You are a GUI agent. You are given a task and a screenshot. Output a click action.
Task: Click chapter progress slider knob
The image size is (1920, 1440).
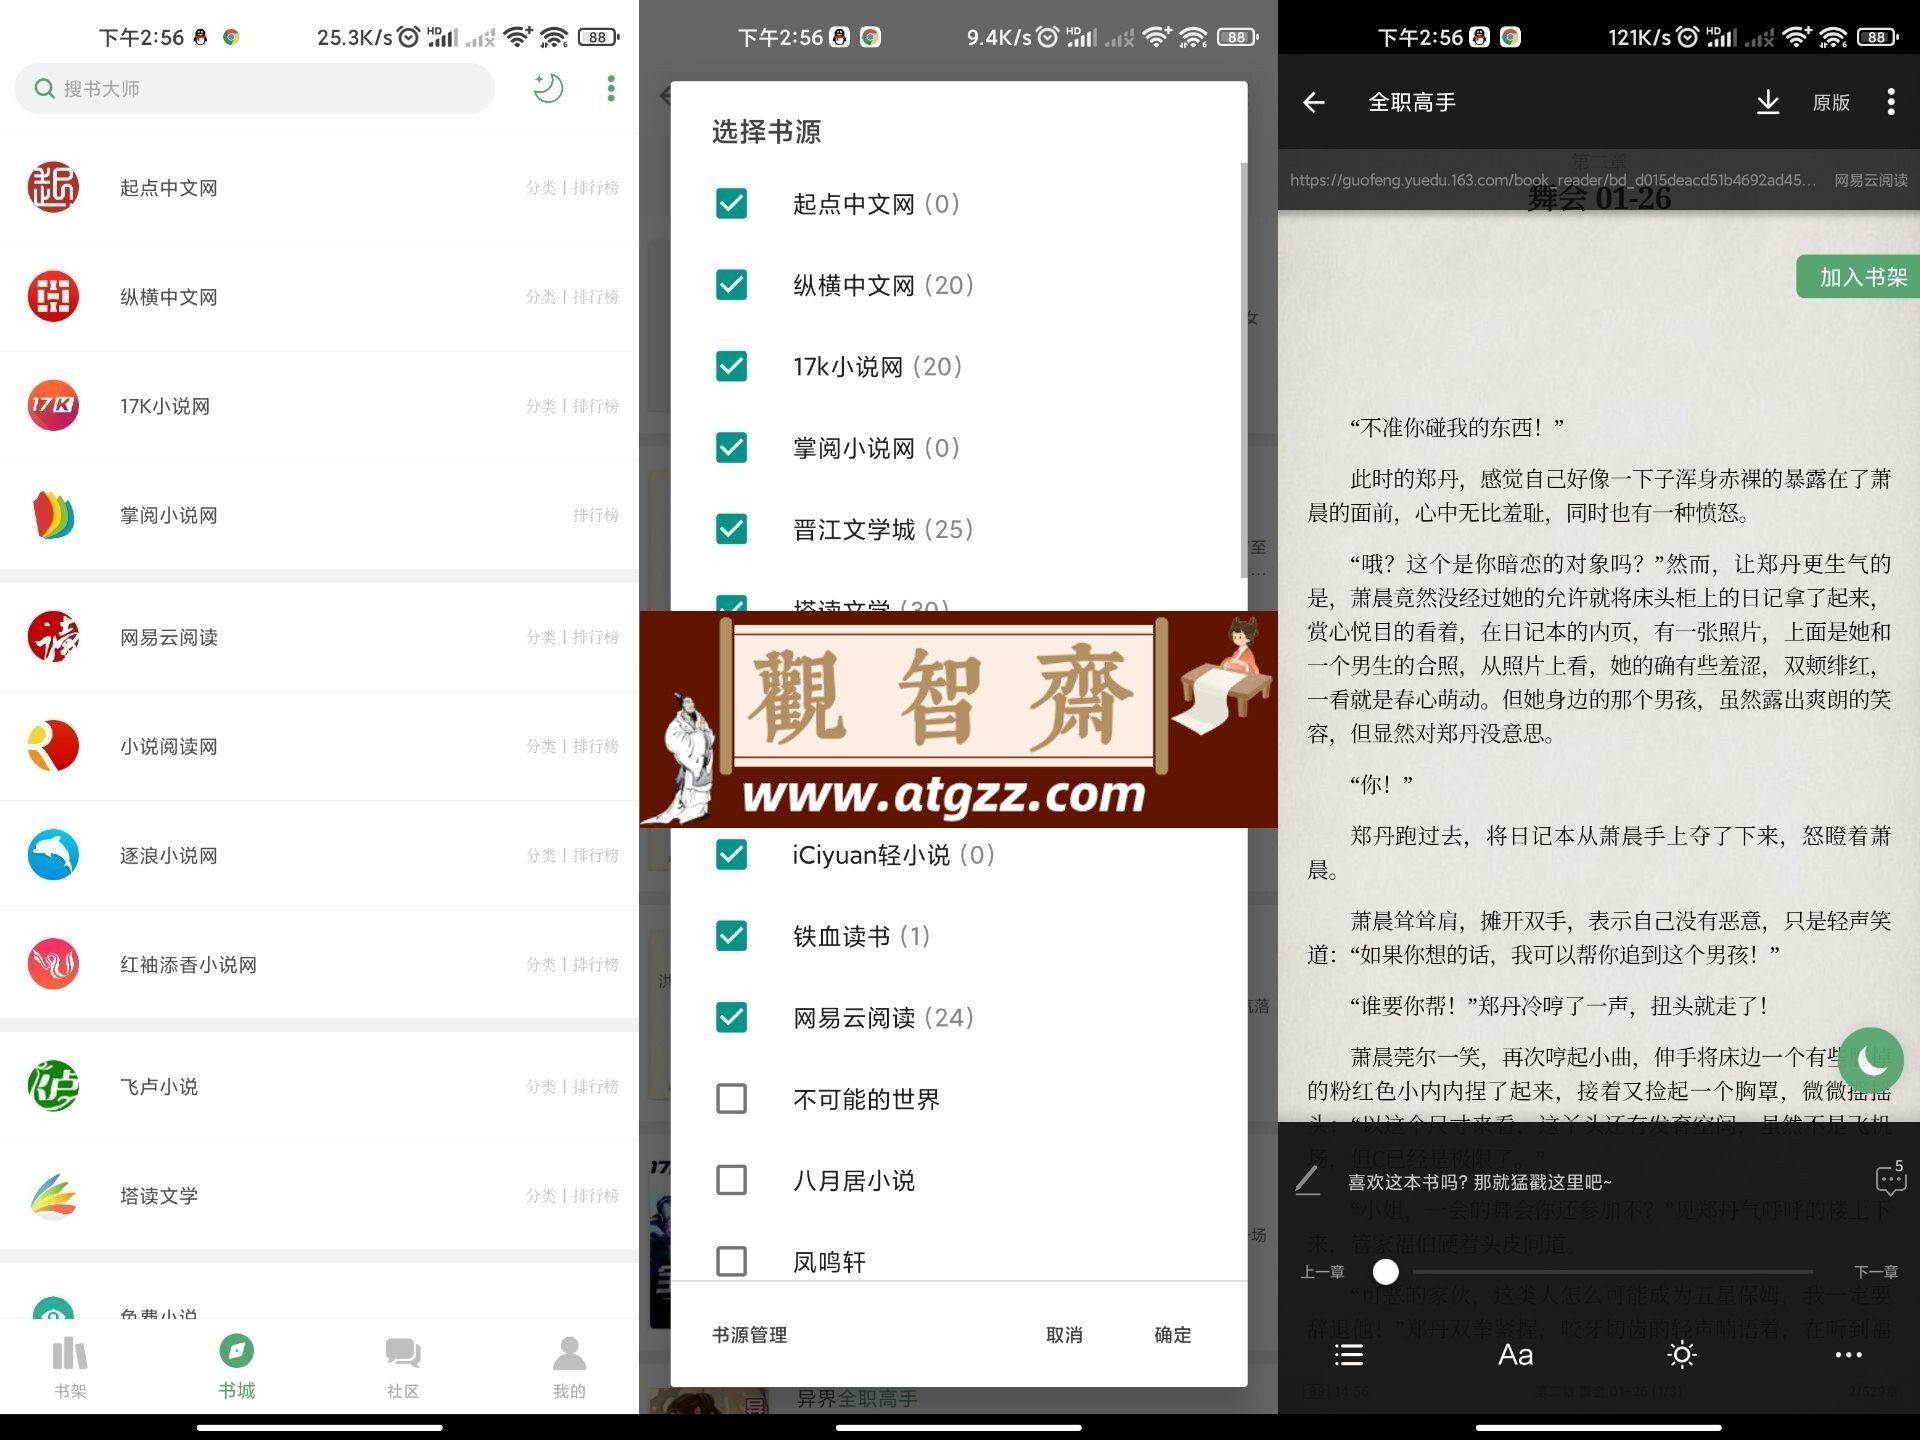[x=1385, y=1272]
